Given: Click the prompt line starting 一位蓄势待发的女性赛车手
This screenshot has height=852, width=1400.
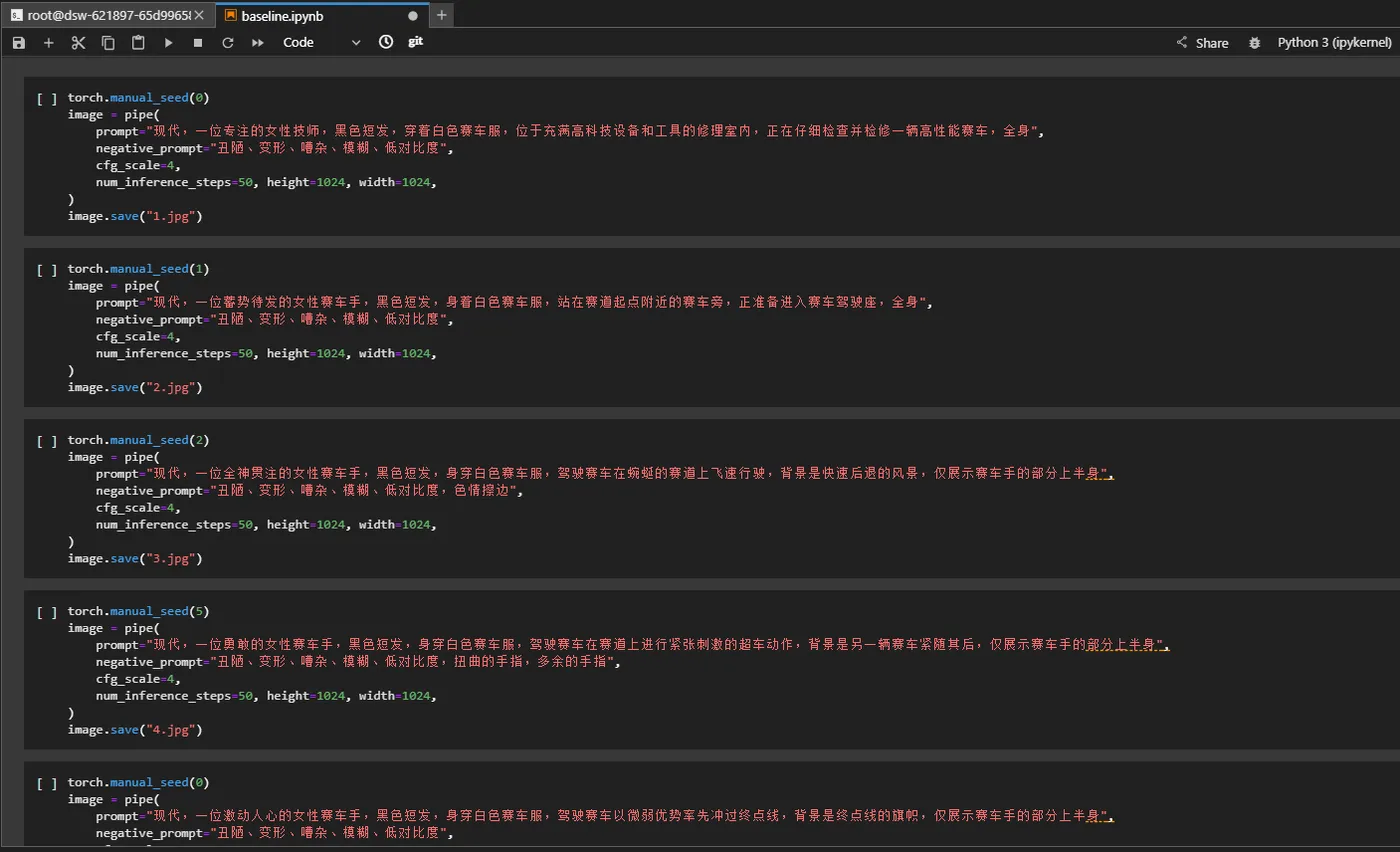Looking at the screenshot, I should pyautogui.click(x=515, y=302).
